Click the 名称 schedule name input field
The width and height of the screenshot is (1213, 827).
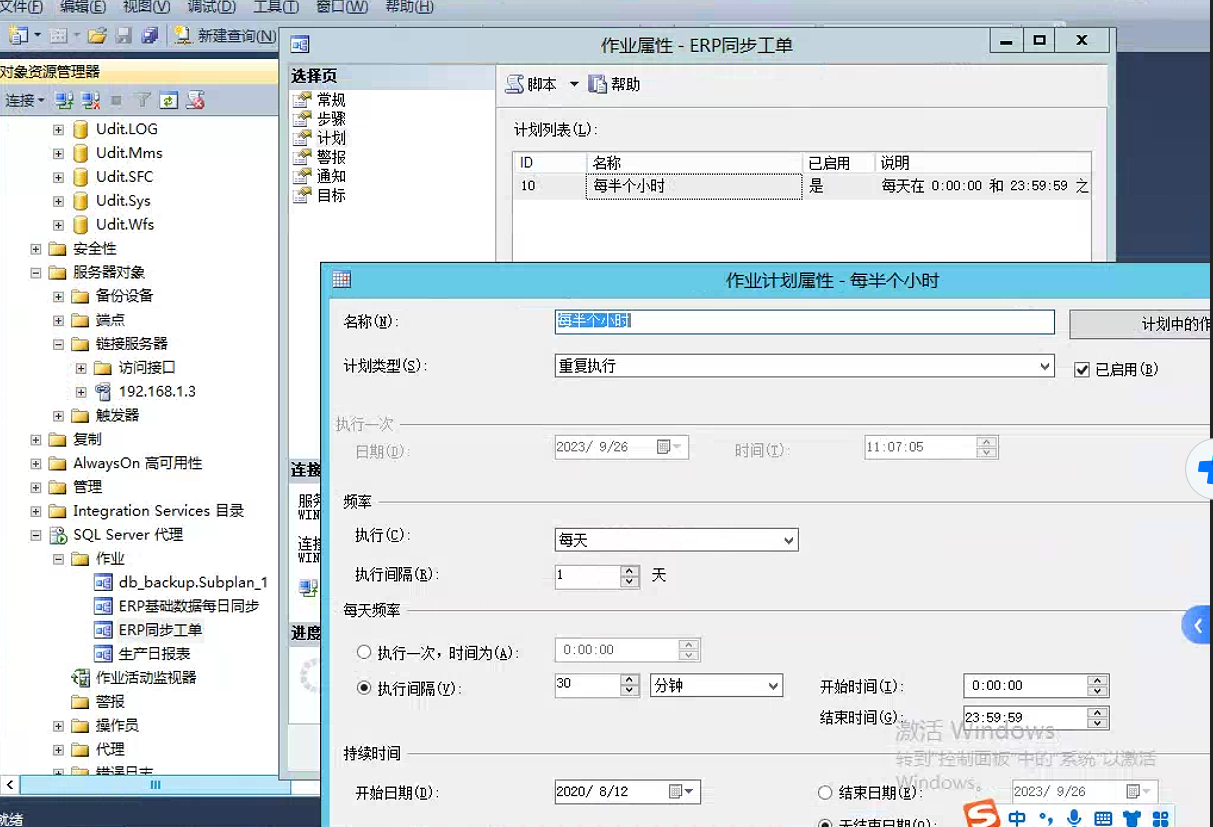(x=804, y=321)
